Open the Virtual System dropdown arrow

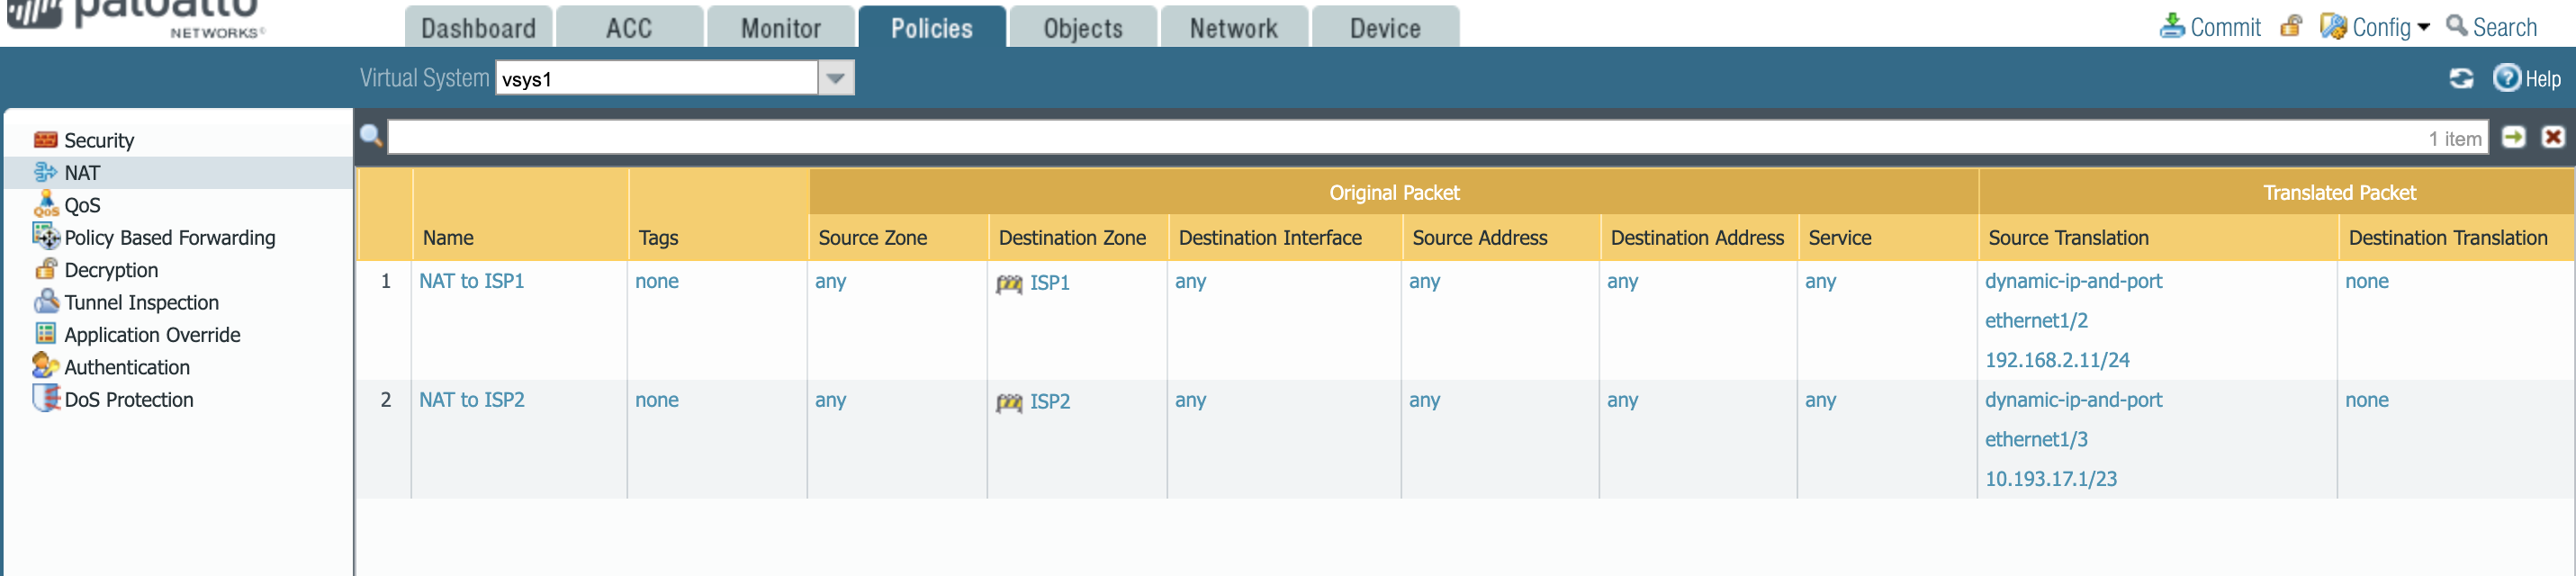tap(836, 78)
